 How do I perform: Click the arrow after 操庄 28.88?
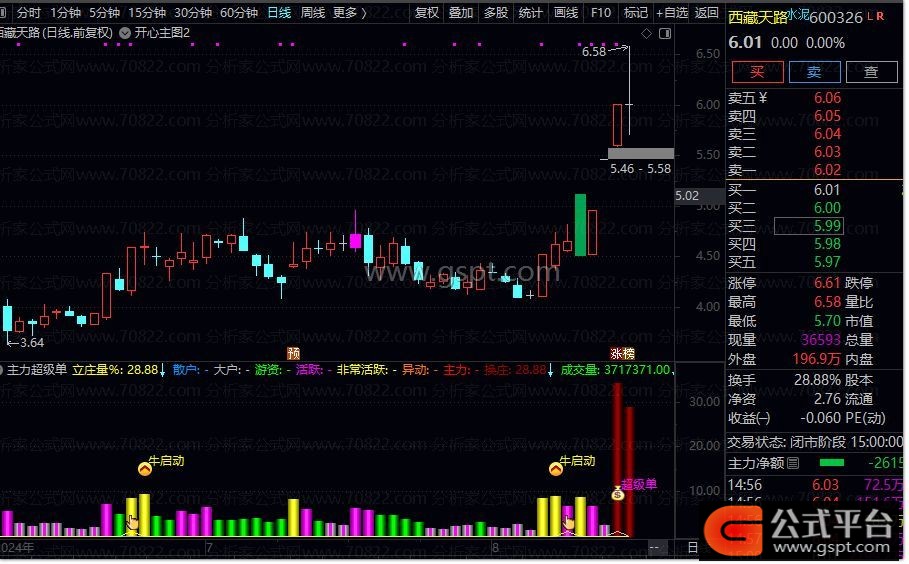click(x=550, y=370)
